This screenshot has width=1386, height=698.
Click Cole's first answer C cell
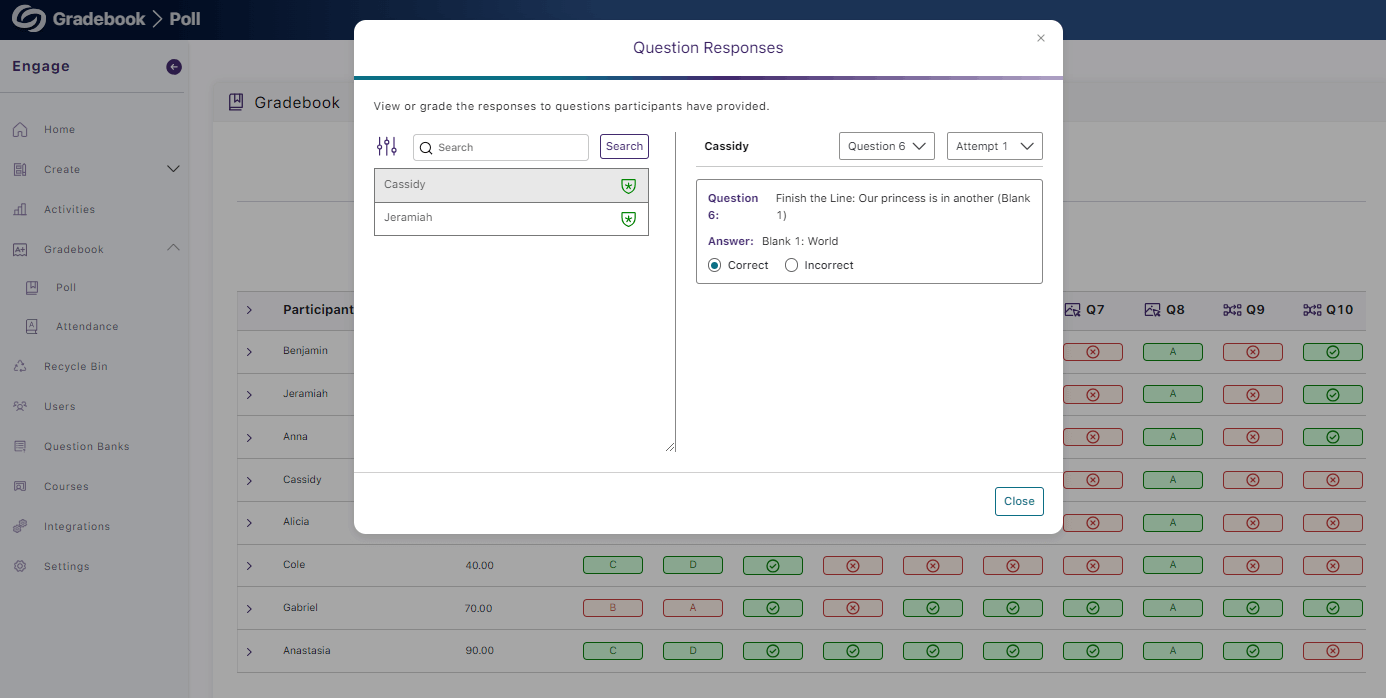pos(612,566)
